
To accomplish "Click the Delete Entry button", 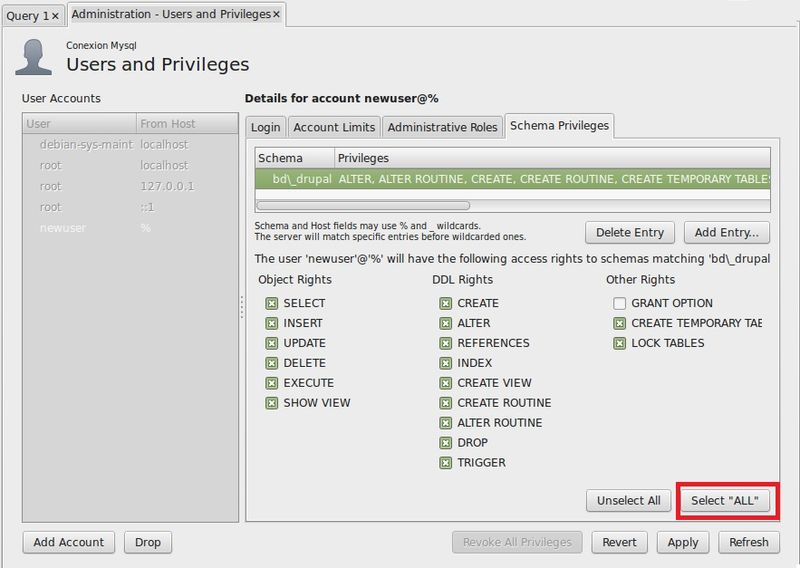I will [630, 233].
